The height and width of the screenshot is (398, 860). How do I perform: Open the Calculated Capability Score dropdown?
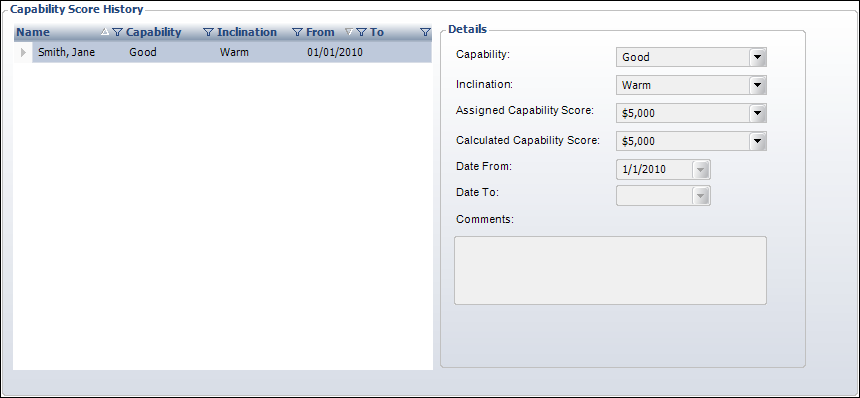pos(757,141)
